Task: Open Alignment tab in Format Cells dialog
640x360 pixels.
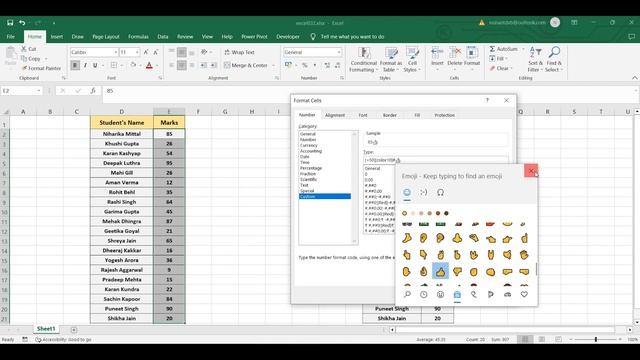Action: [335, 115]
